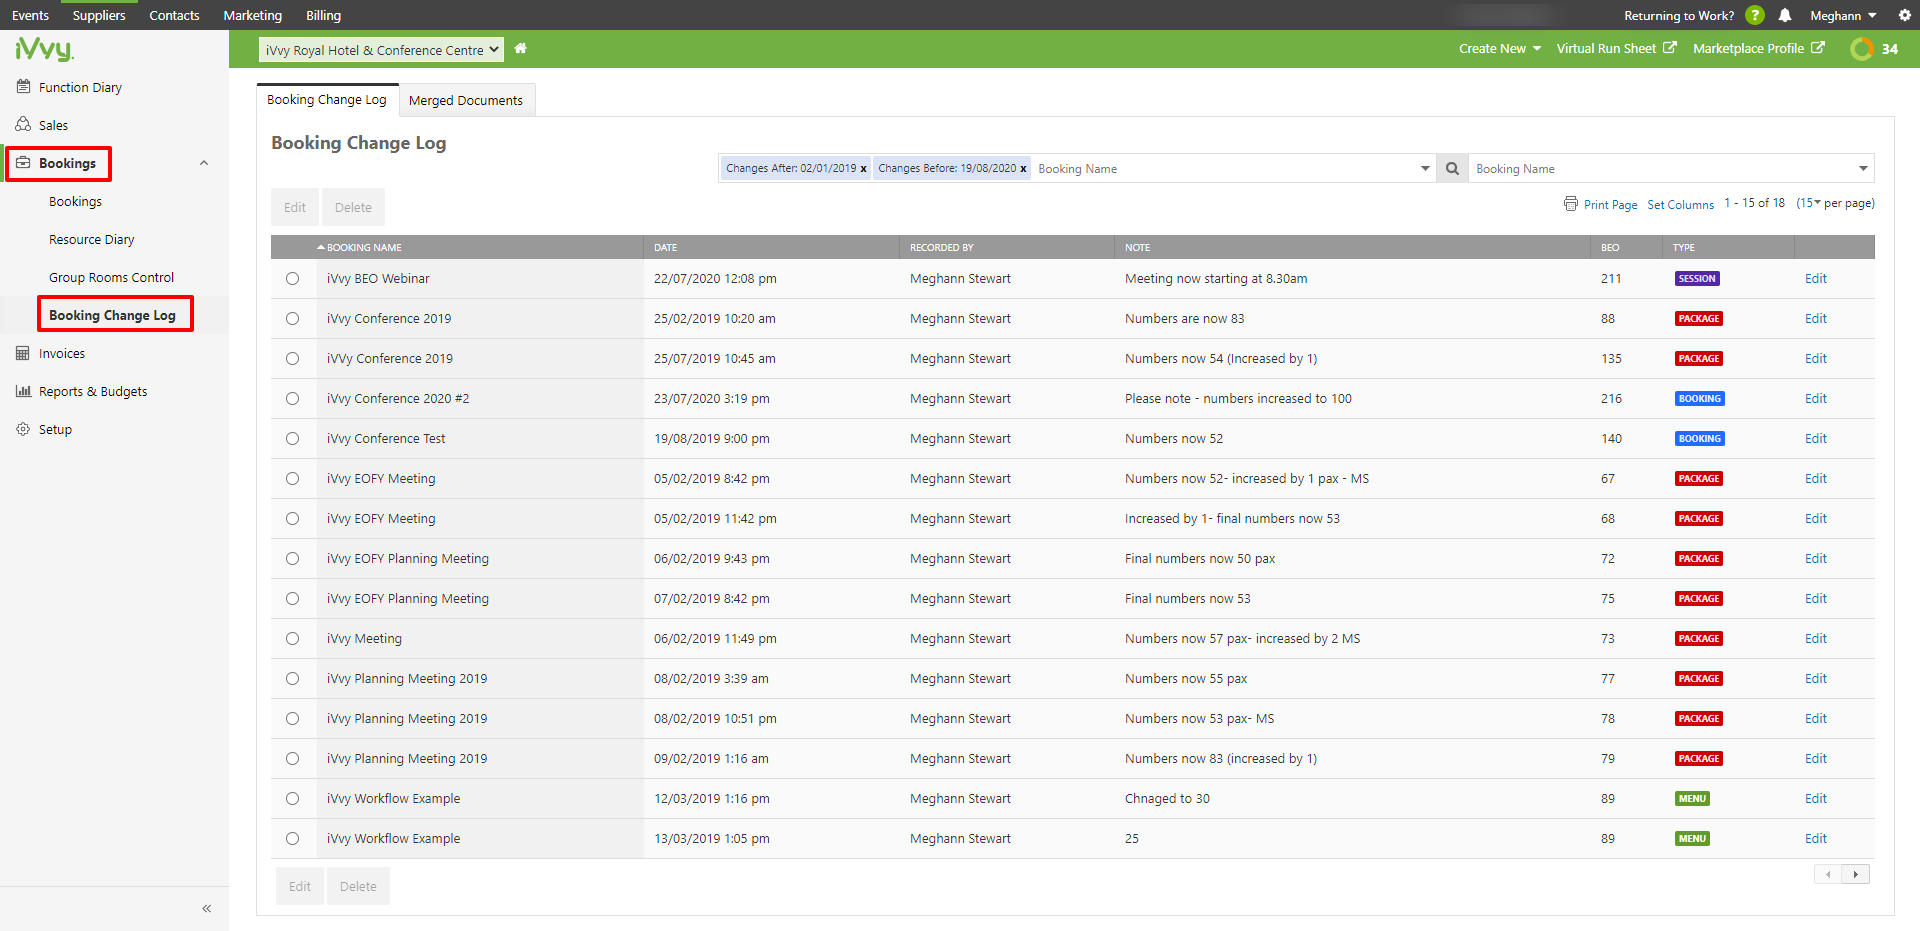Open Function Diary from sidebar

click(x=80, y=87)
